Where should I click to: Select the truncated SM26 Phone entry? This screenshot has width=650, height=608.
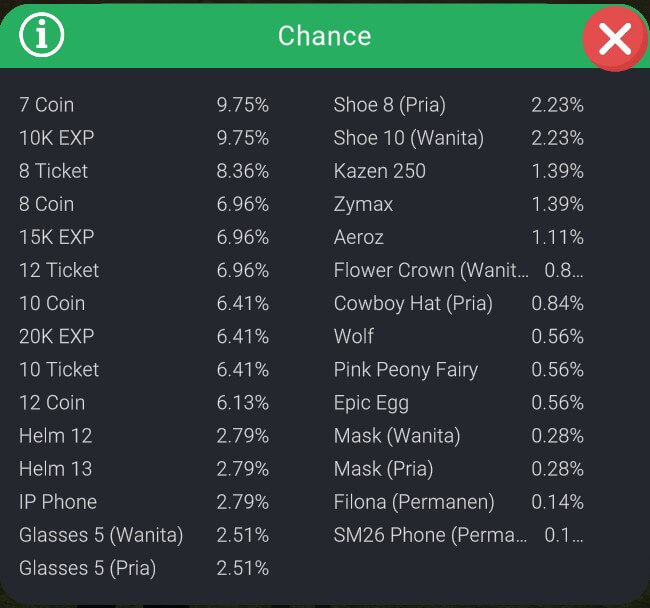coord(430,535)
